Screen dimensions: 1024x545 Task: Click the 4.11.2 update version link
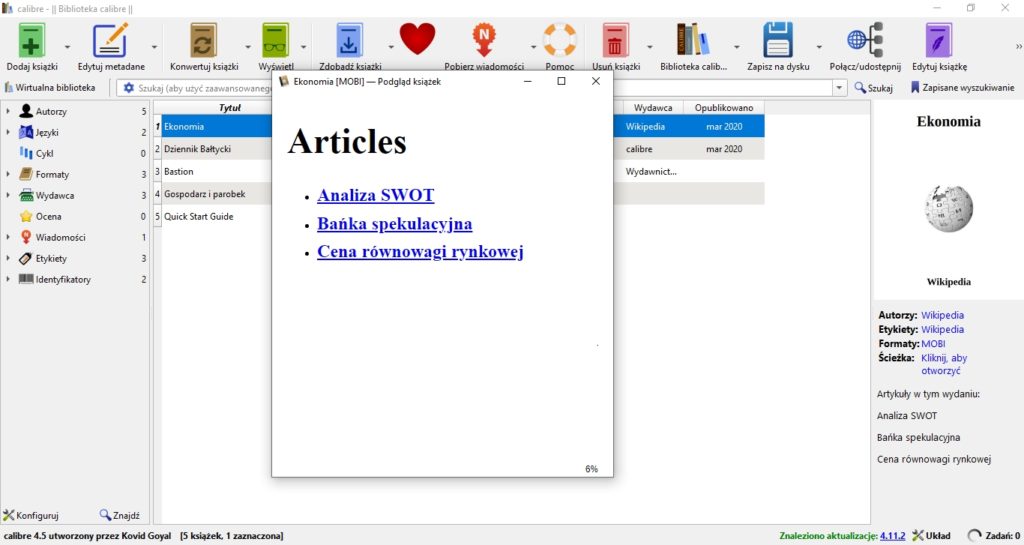(892, 536)
